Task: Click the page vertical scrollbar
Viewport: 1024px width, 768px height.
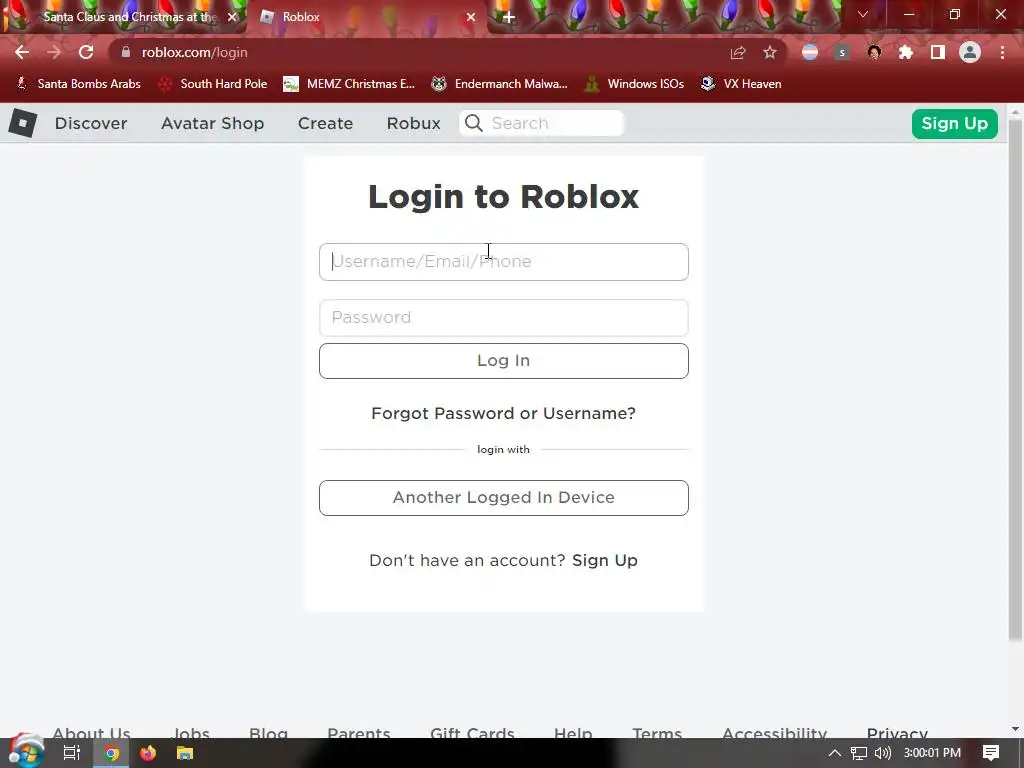Action: (1016, 379)
